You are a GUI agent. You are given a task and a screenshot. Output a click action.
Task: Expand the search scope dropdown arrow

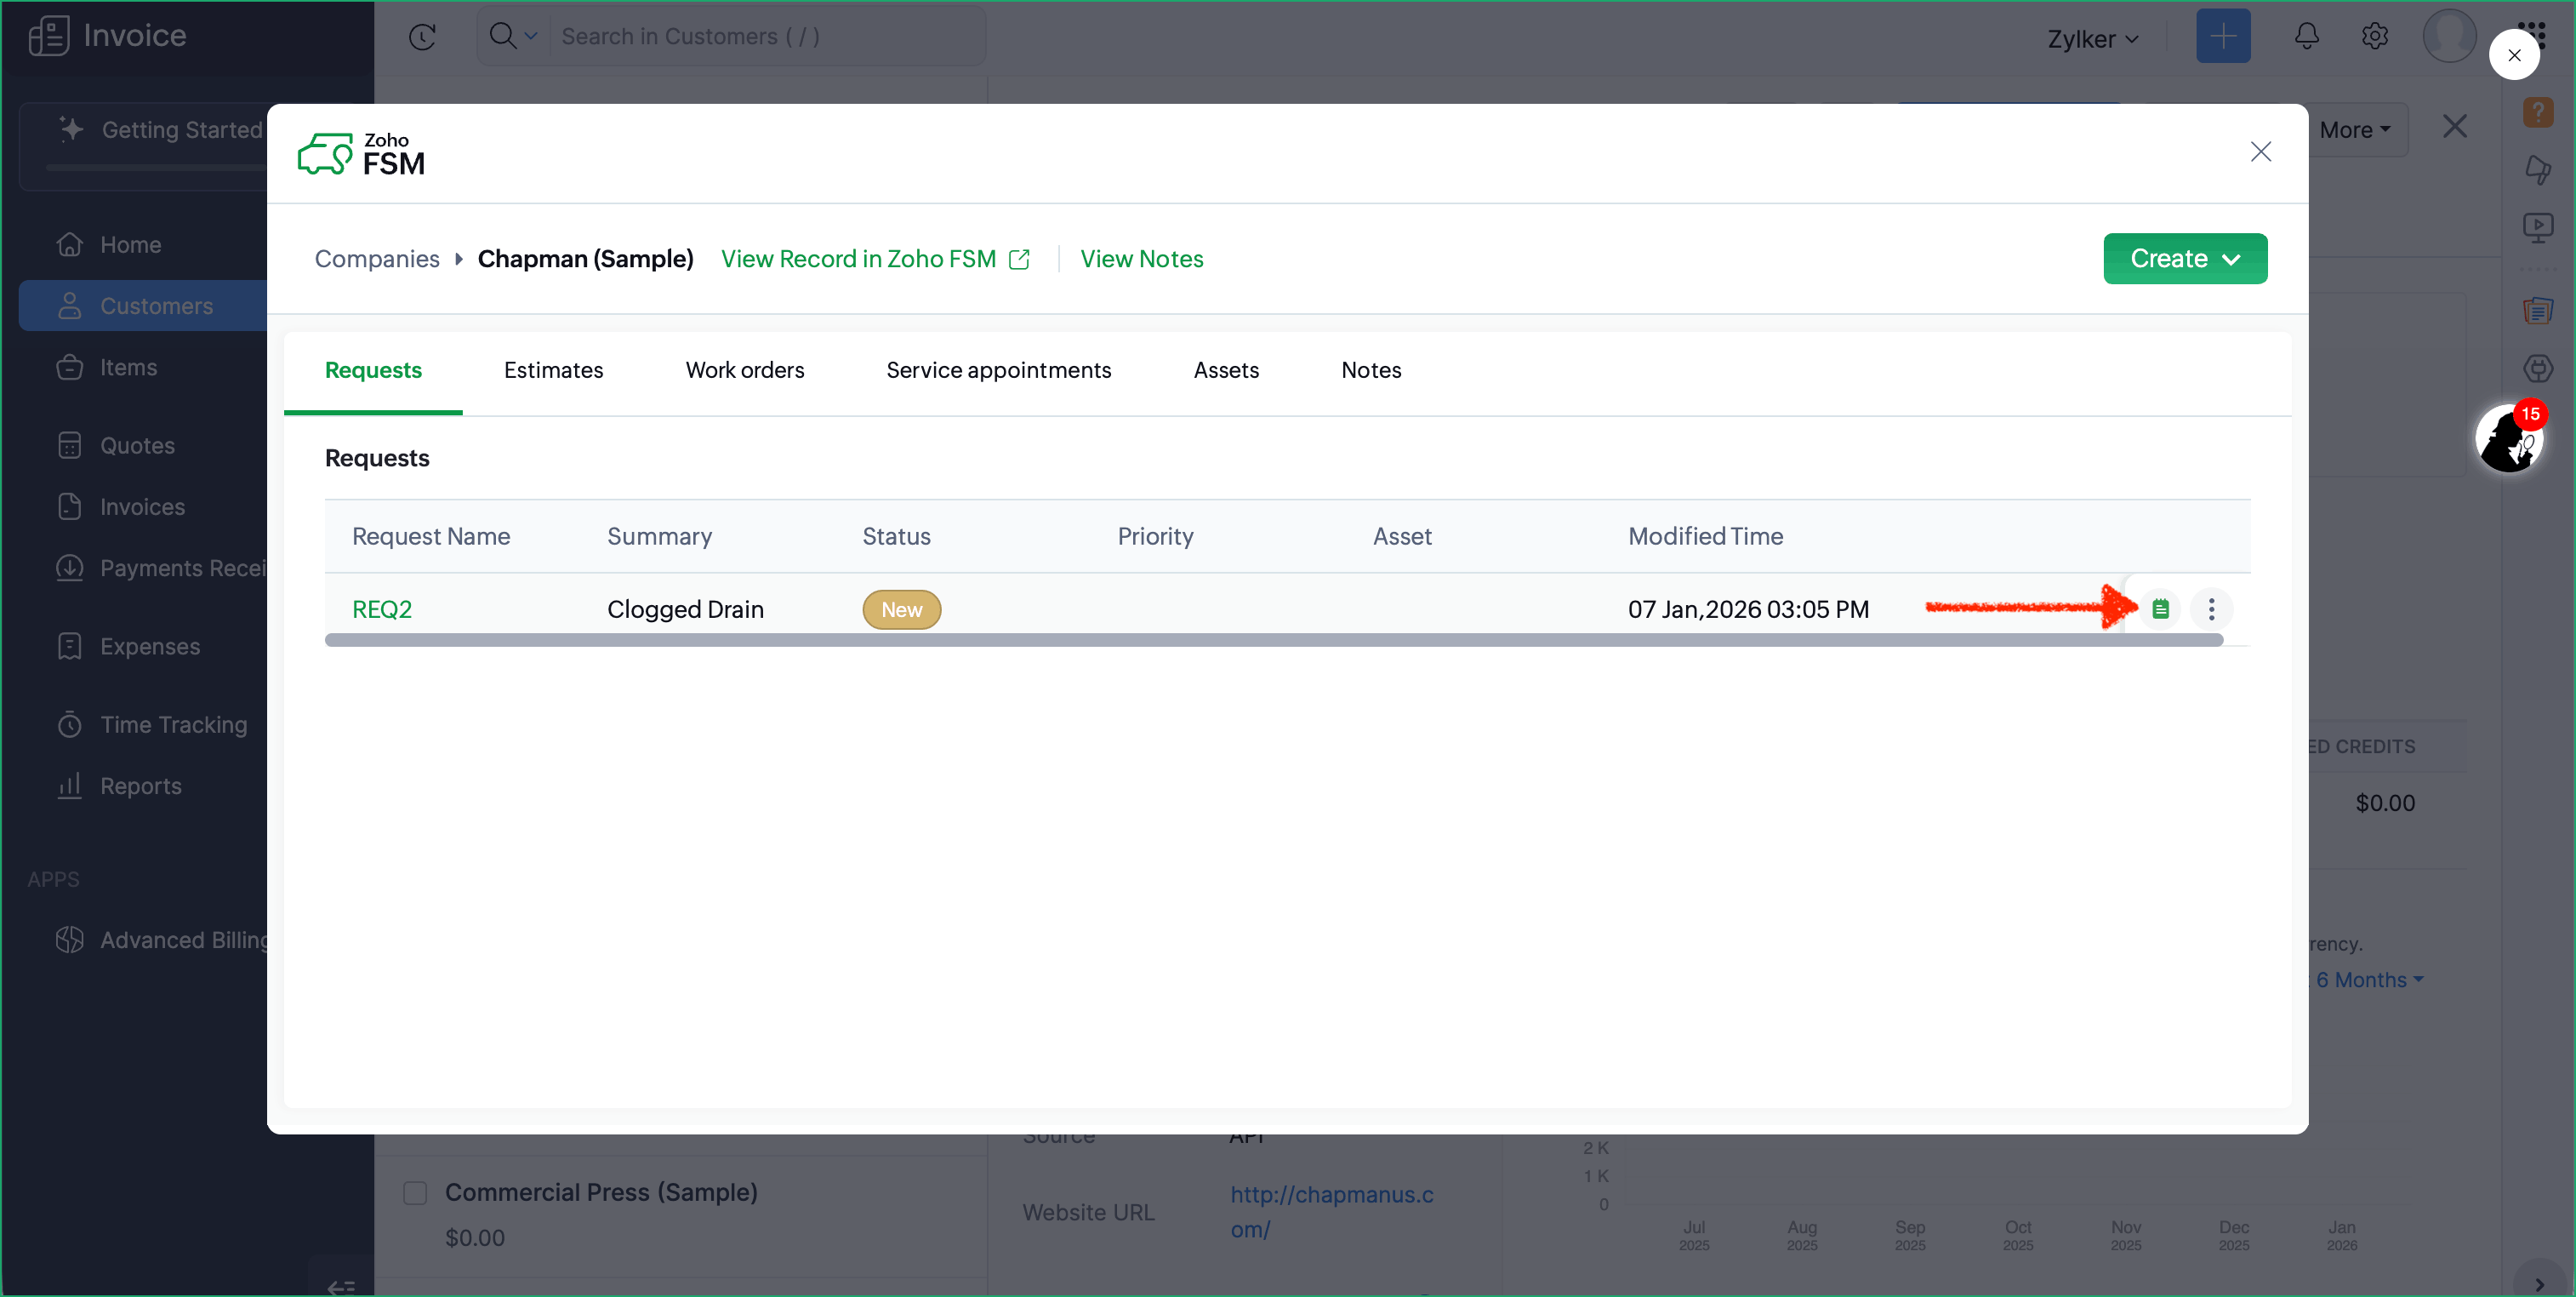tap(531, 37)
